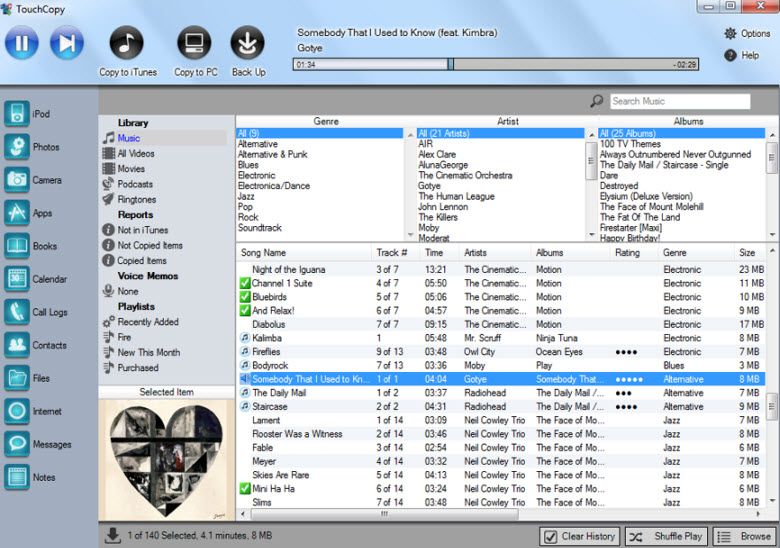Click the Search Music input field
This screenshot has width=780, height=548.
click(680, 101)
